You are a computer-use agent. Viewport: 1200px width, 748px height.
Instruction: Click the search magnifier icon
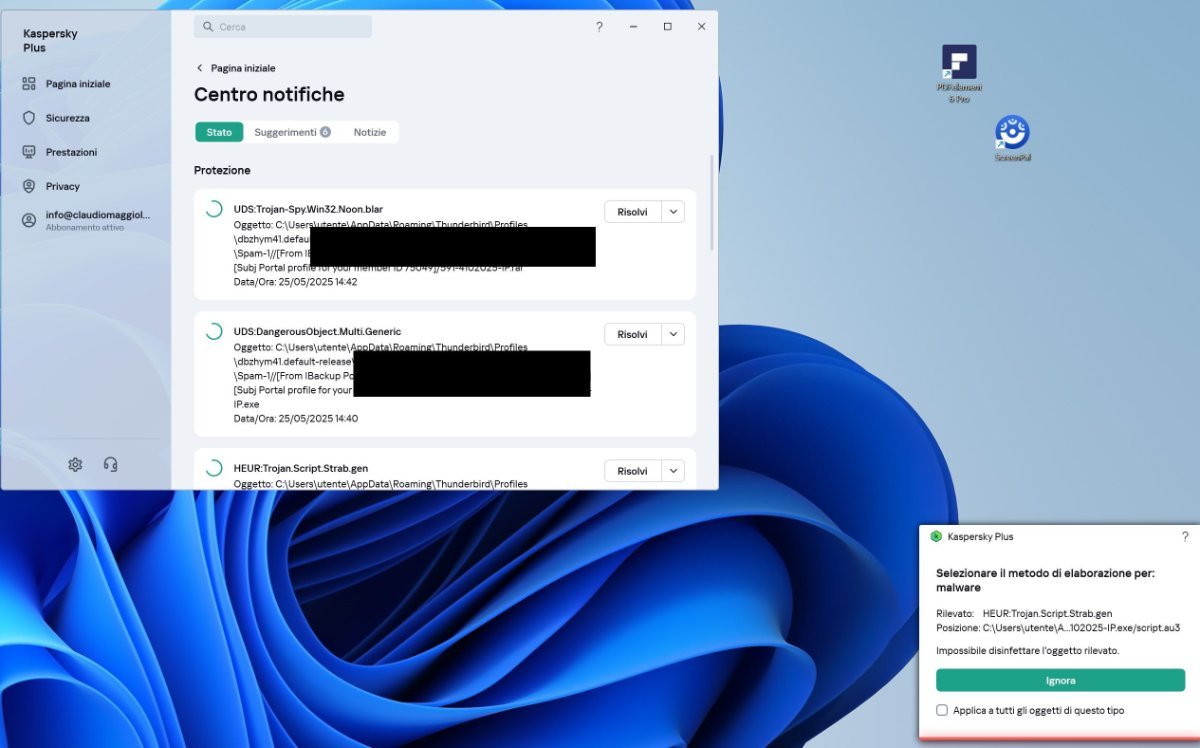tap(208, 27)
